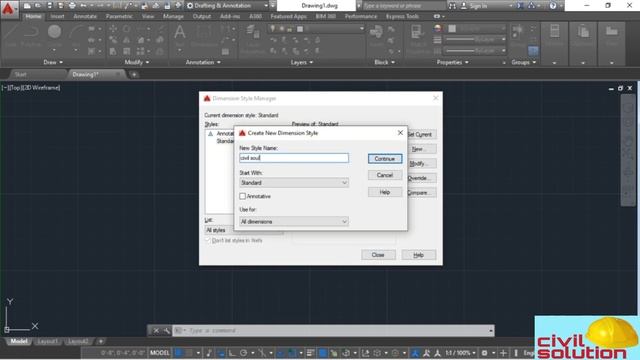640x360 pixels.
Task: Open Layer Properties in Layers panel
Action: point(252,31)
